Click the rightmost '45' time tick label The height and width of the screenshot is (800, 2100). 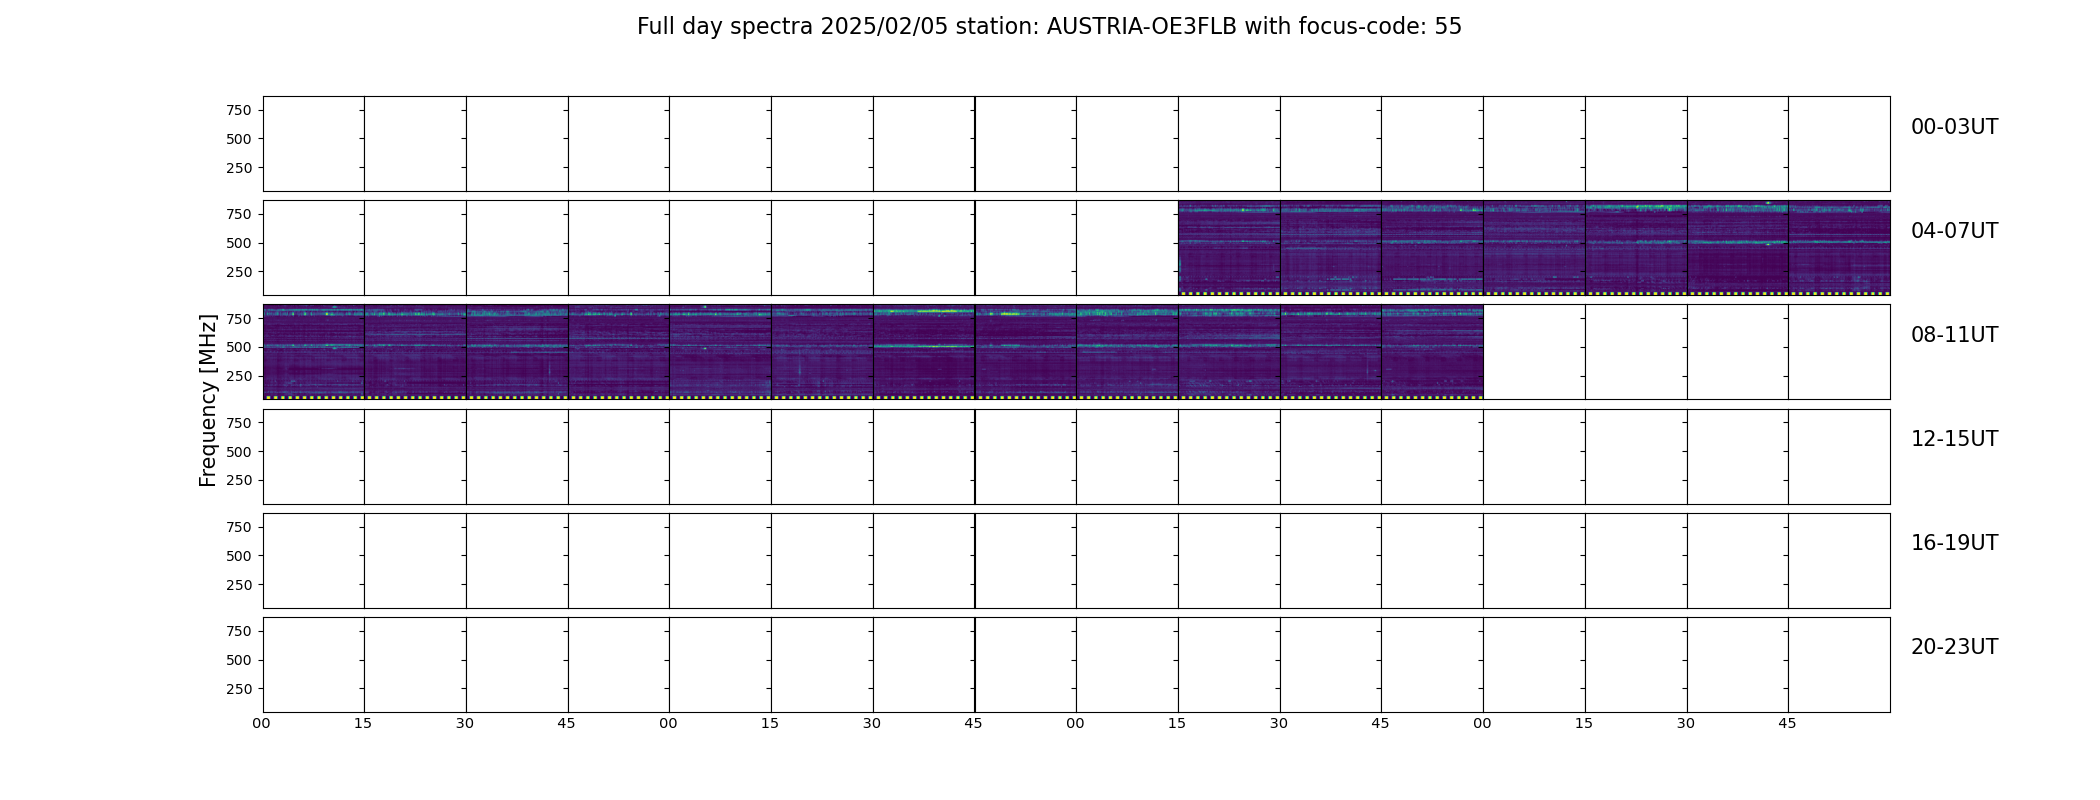coord(1787,723)
